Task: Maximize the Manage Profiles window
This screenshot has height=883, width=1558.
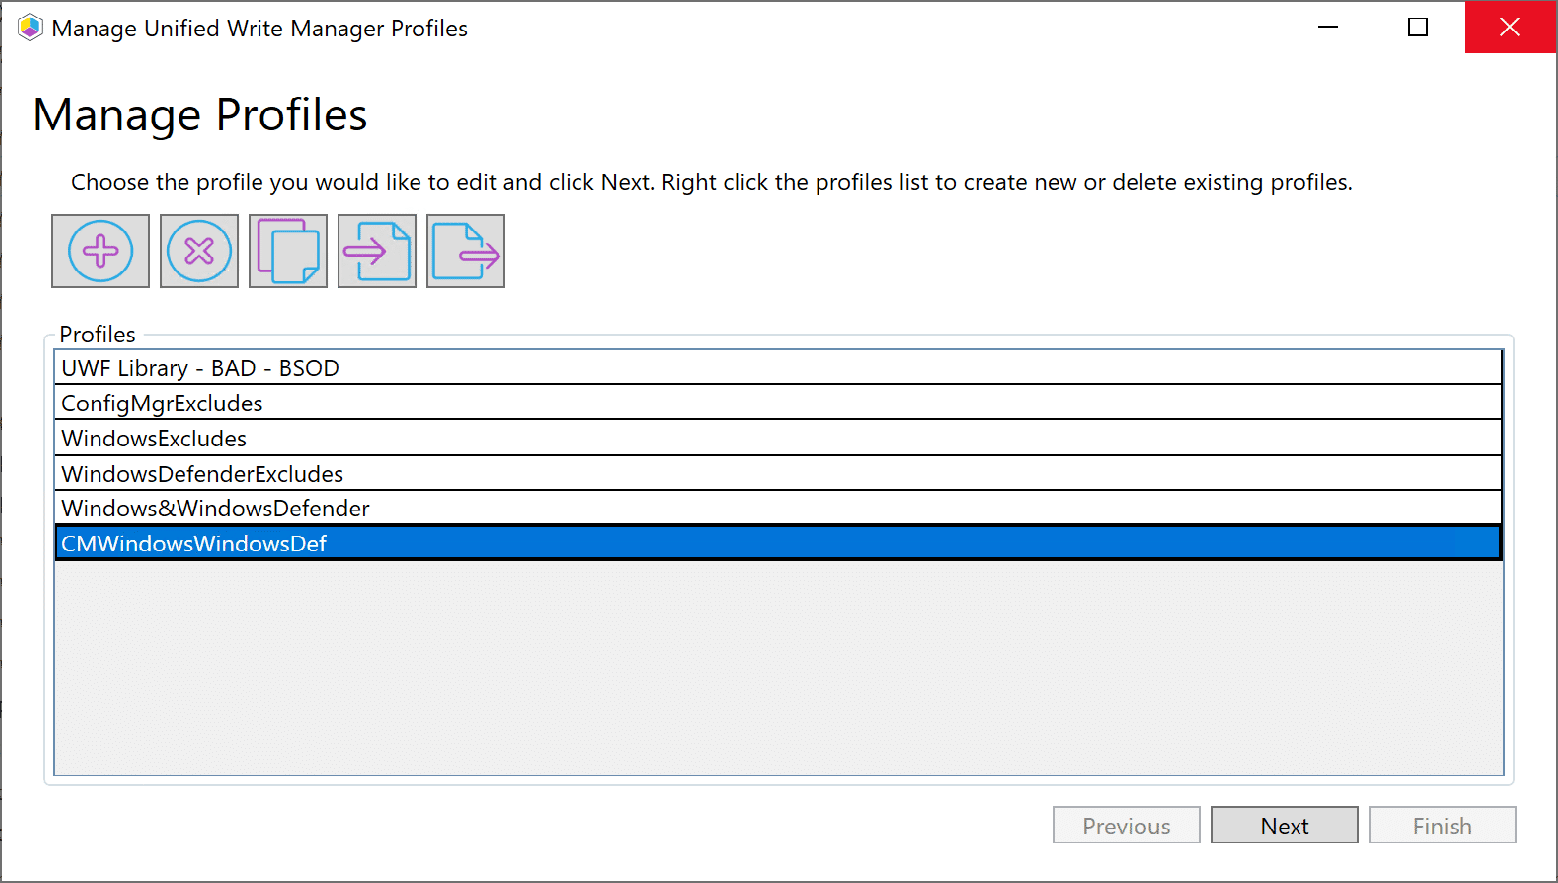Action: click(x=1417, y=27)
